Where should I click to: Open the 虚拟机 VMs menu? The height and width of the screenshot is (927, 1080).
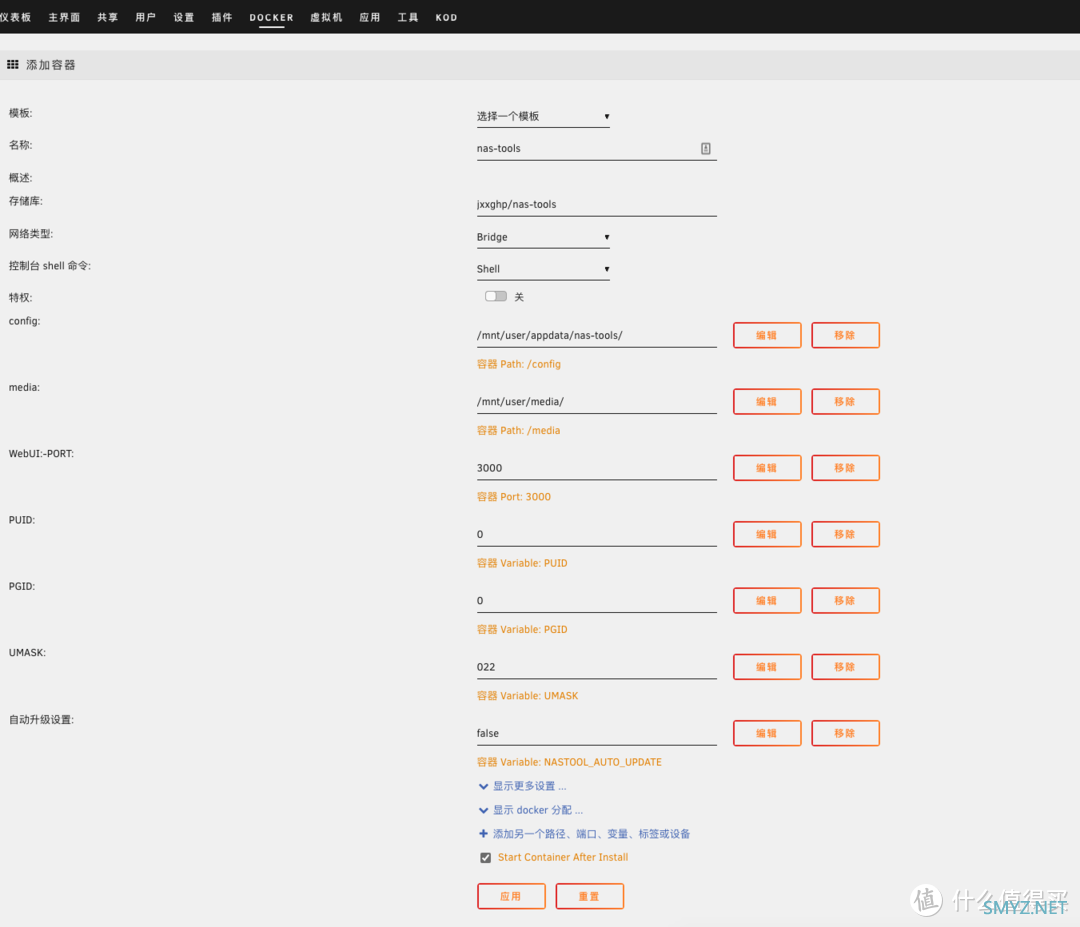pyautogui.click(x=326, y=17)
